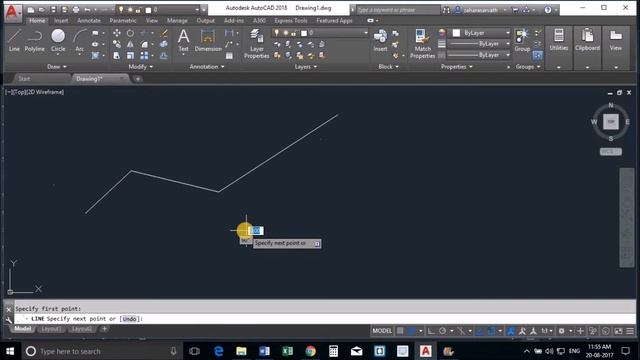
Task: Click the Scale tool in Modify panel
Action: tap(130, 56)
